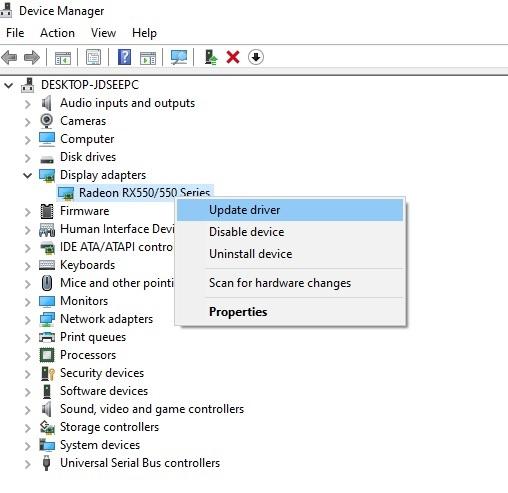Click the Back arrow toolbar icon
Viewport: 508px width, 493px height.
(9, 57)
